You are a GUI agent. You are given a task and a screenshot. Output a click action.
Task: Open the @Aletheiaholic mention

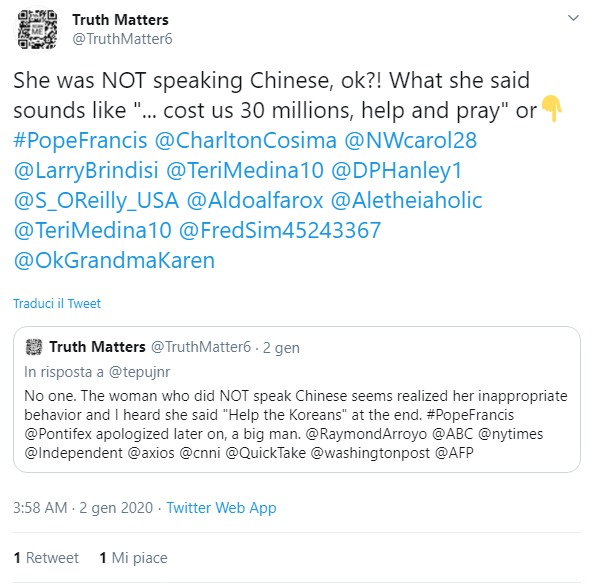(407, 200)
